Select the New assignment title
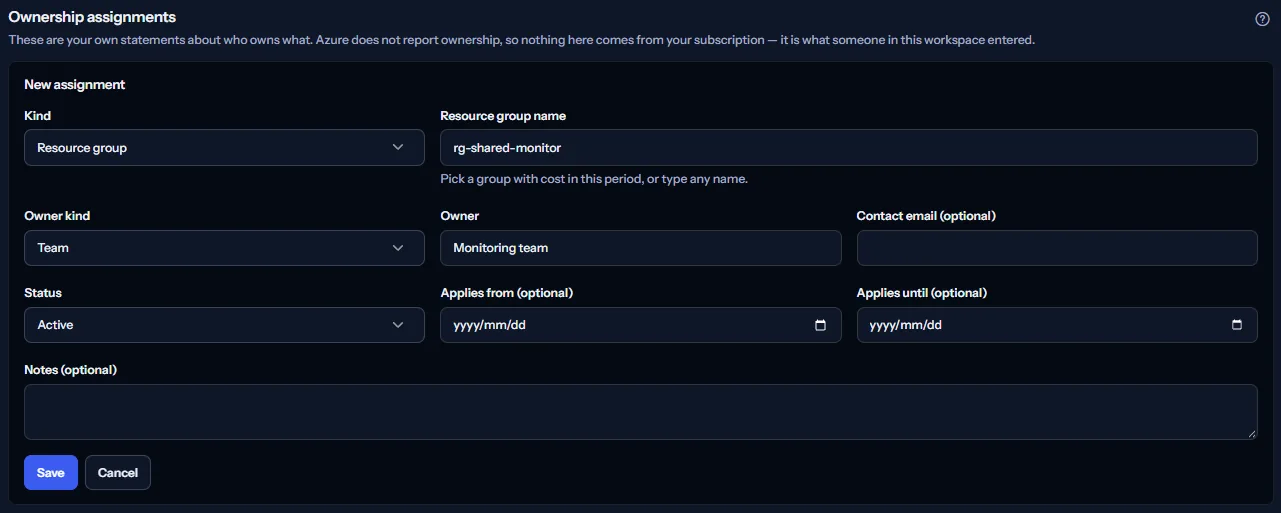The image size is (1281, 513). pyautogui.click(x=75, y=85)
